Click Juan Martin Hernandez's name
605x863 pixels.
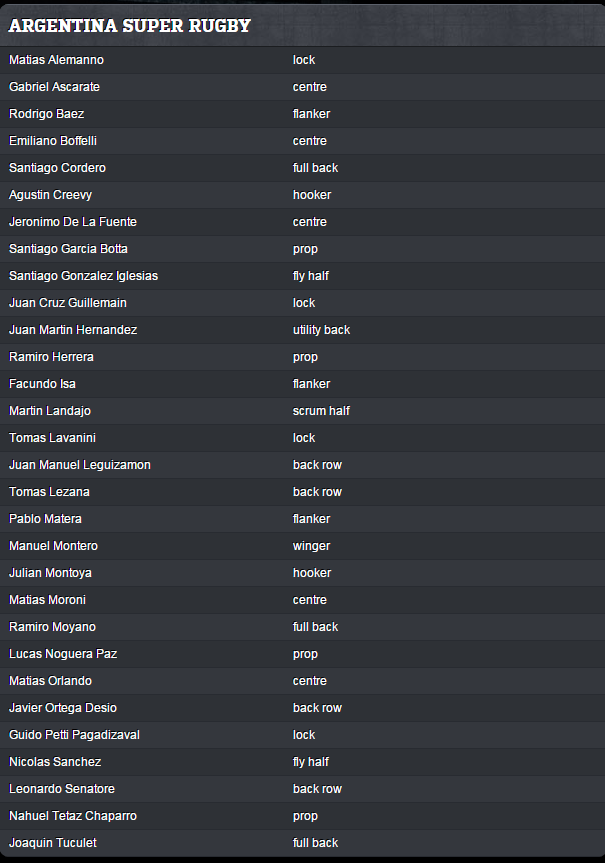[73, 330]
